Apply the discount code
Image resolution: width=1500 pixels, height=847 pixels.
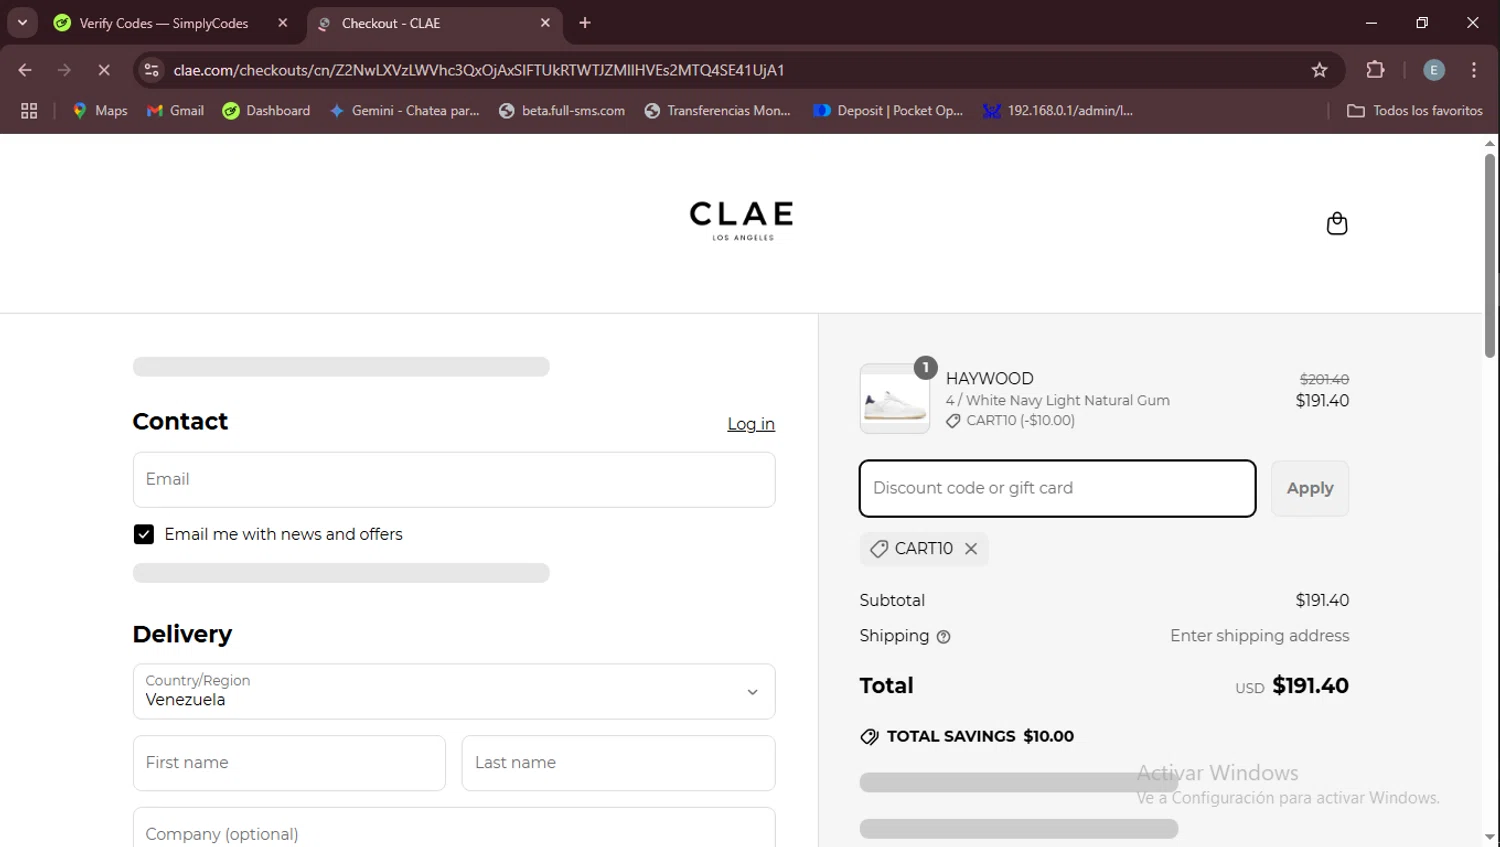[1309, 488]
